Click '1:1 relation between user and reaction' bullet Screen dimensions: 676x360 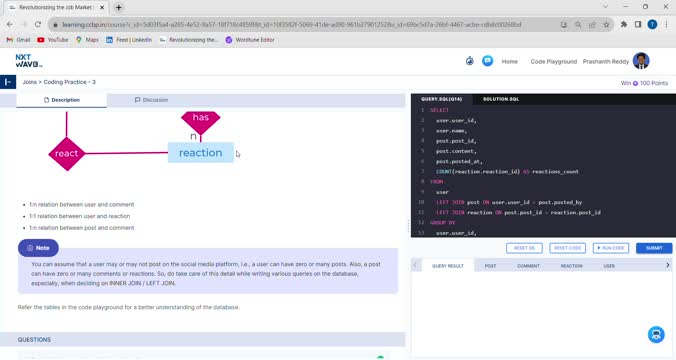coord(79,216)
